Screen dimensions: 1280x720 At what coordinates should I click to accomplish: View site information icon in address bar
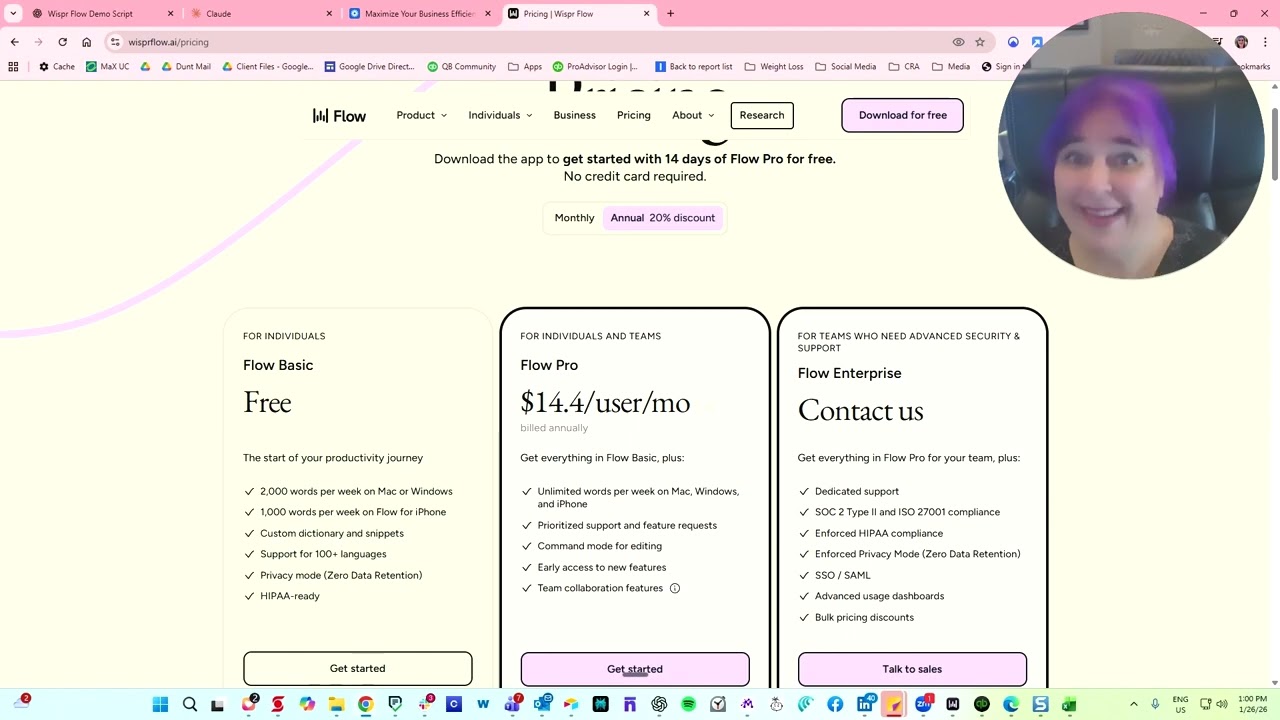coord(116,42)
